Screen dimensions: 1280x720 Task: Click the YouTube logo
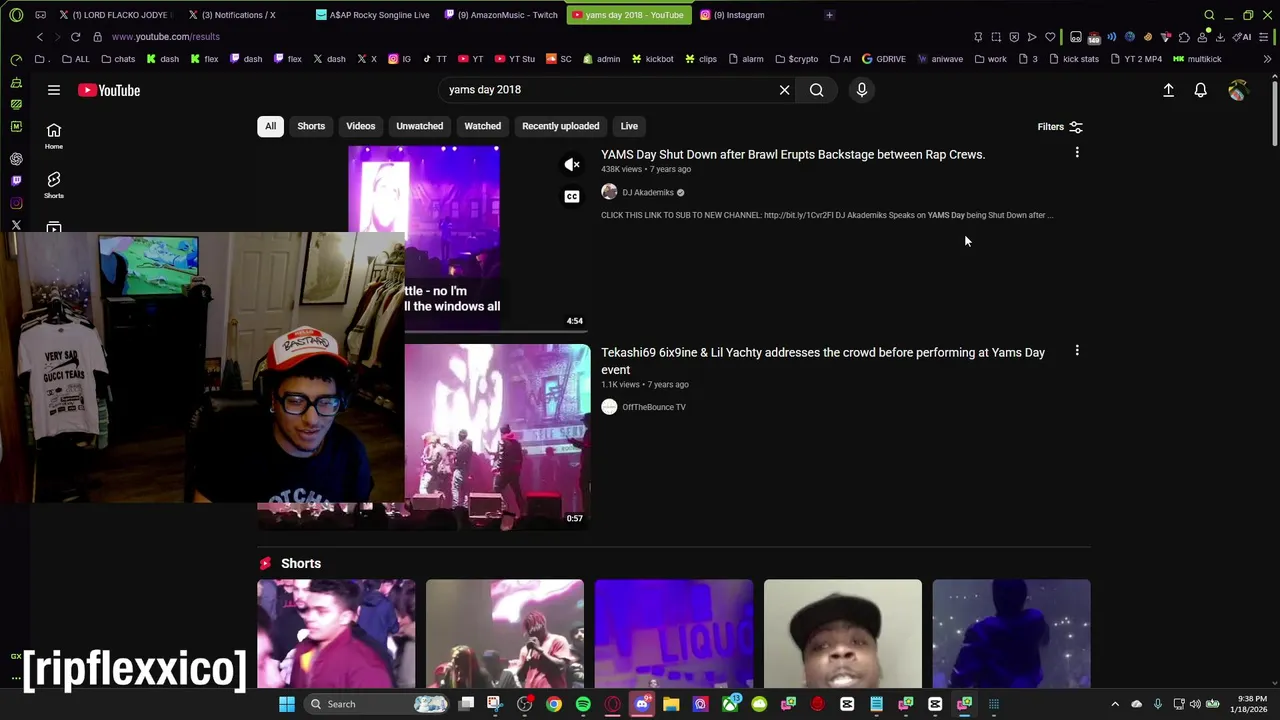tap(109, 90)
